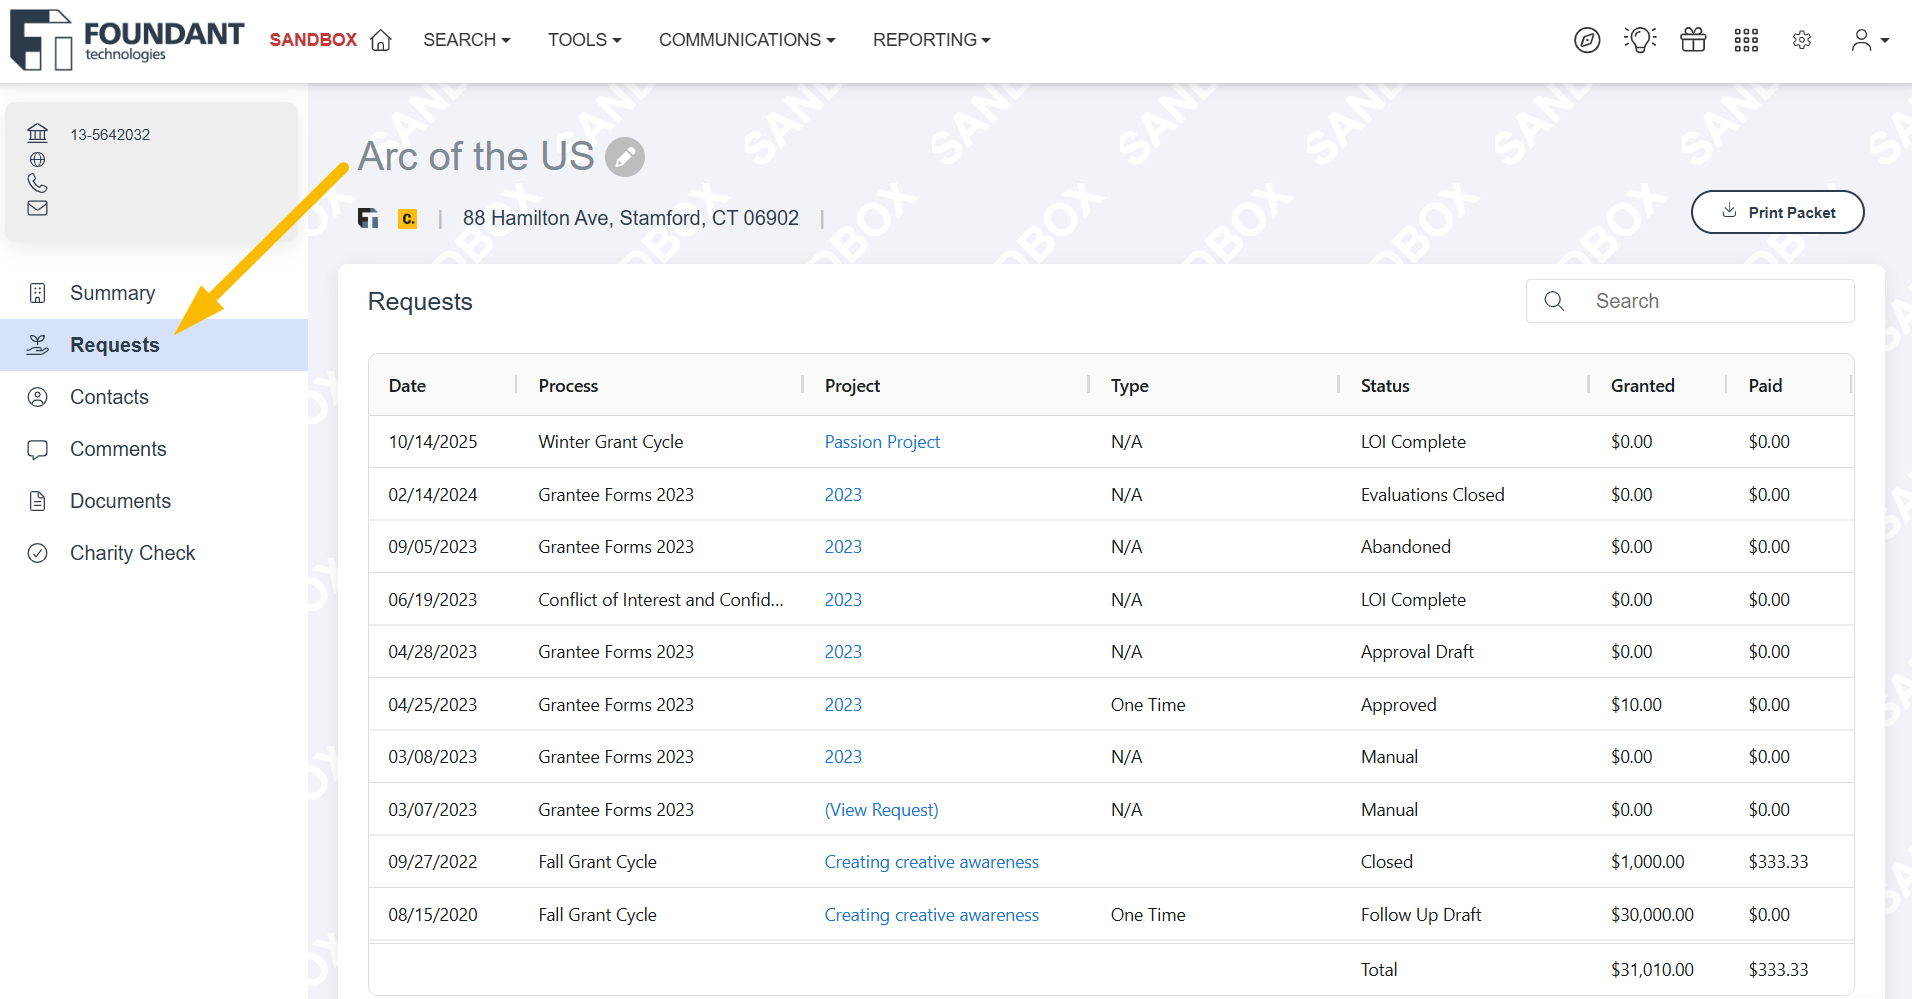Click the tax ID 13-5642032

[x=110, y=134]
